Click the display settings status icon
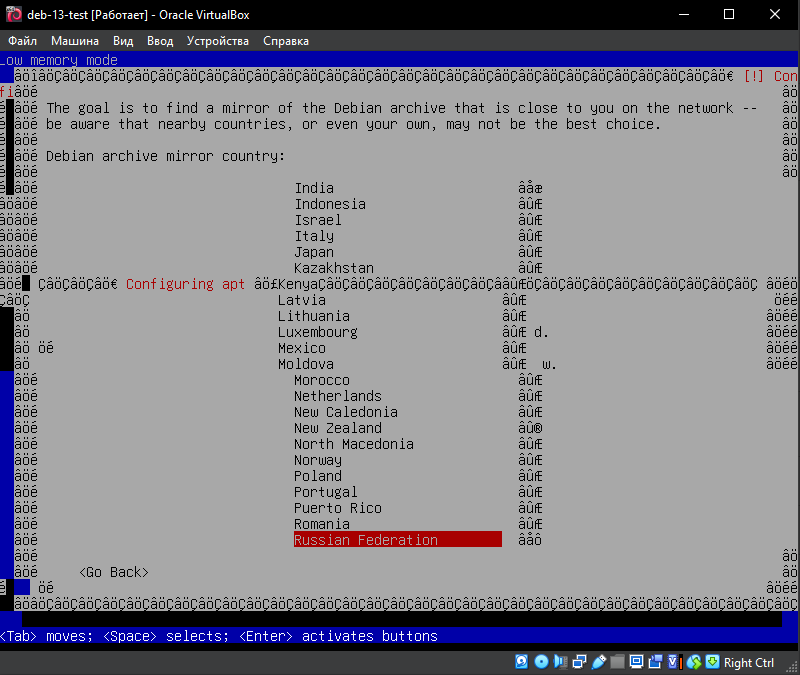800x675 pixels. [636, 662]
